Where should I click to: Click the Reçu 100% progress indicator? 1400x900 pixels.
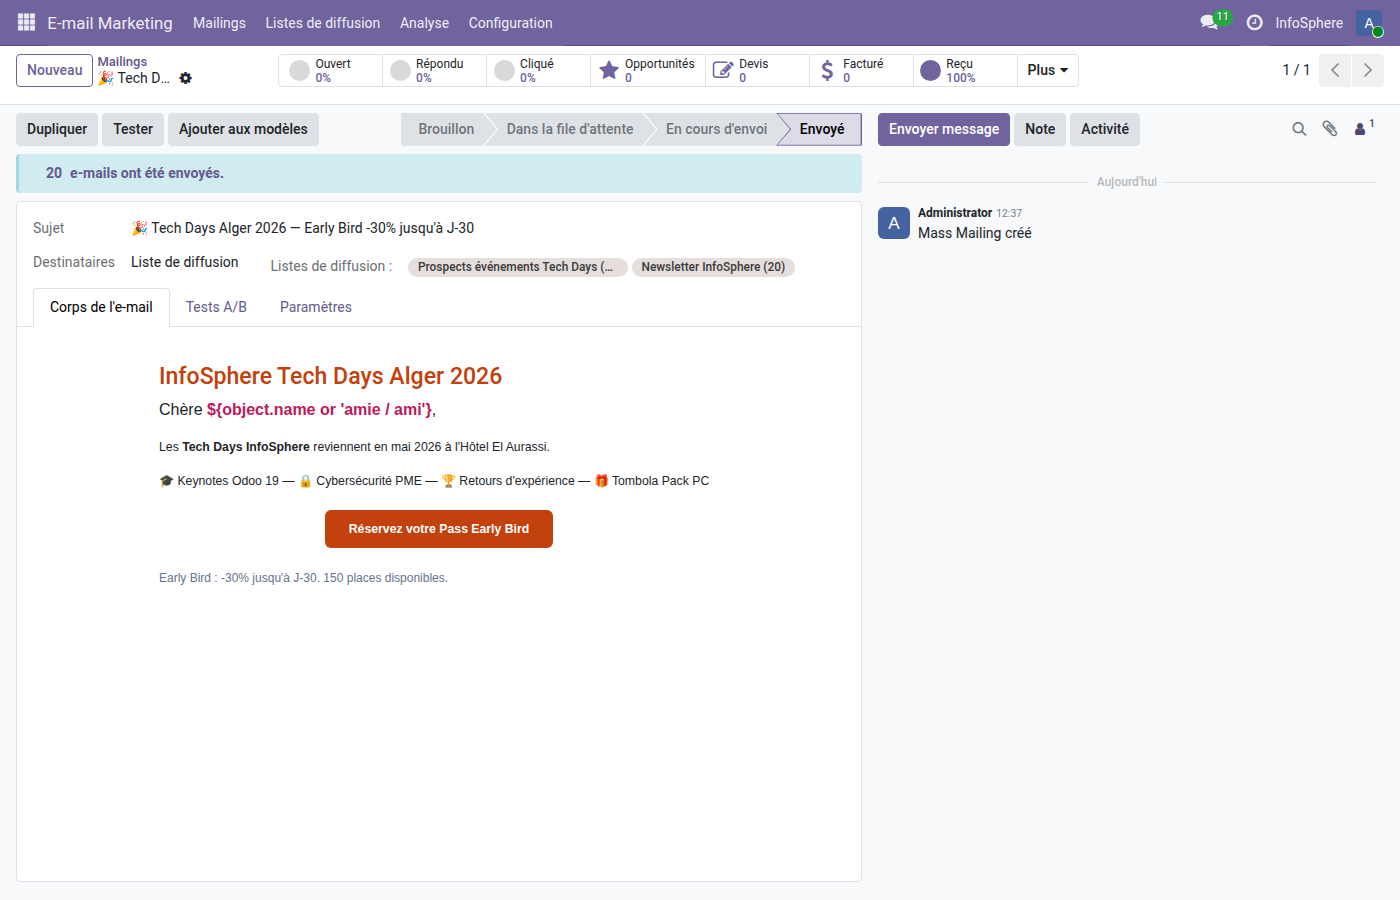[932, 70]
